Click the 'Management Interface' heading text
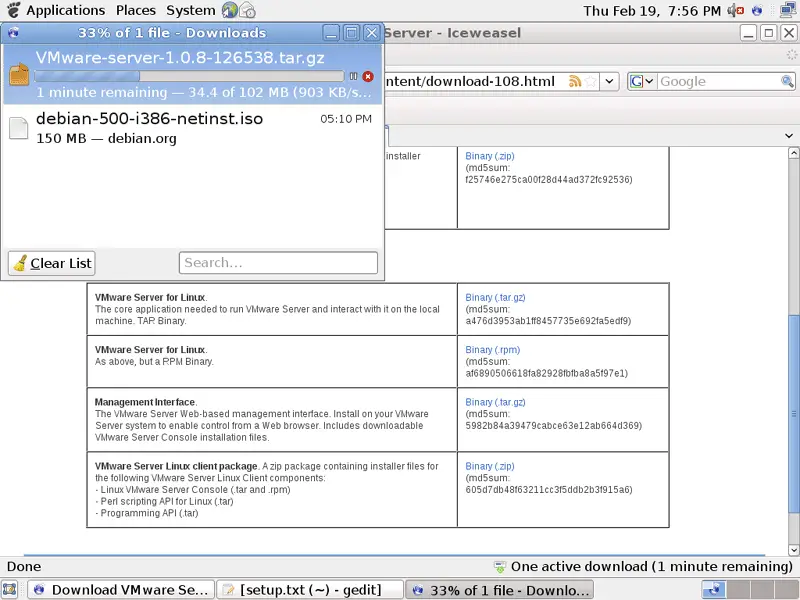The height and width of the screenshot is (600, 800). coord(145,402)
